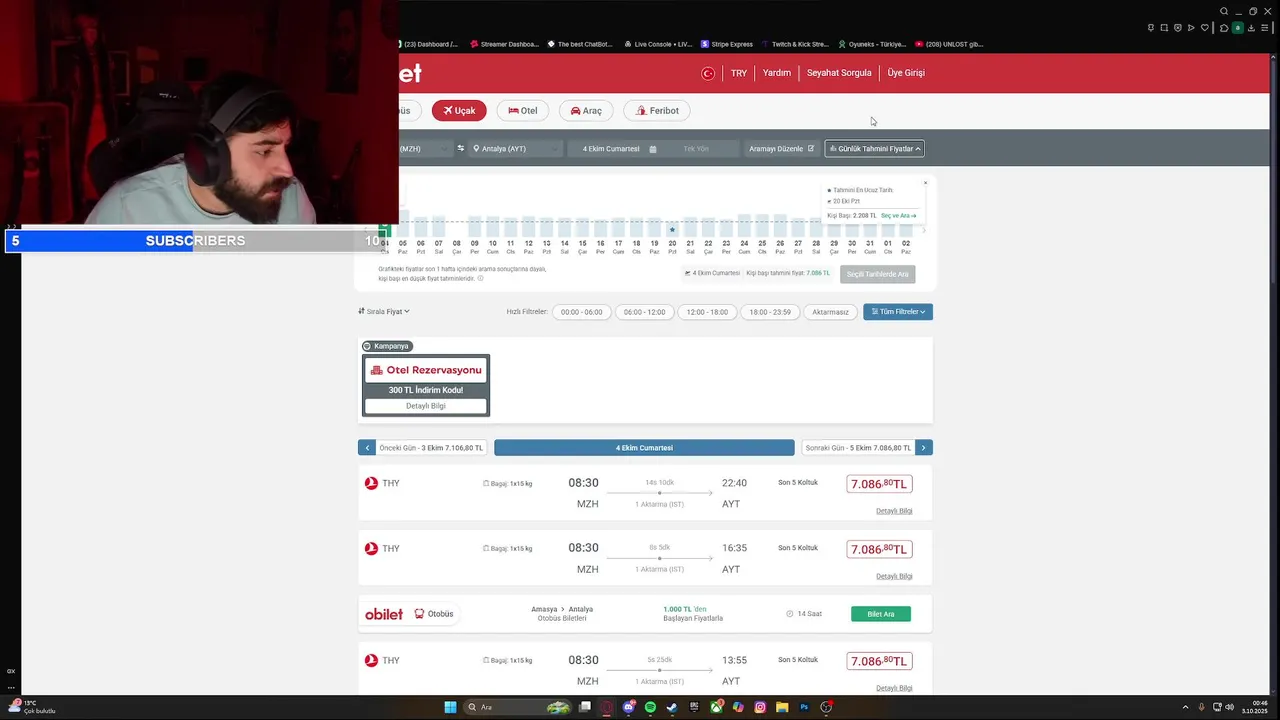
Task: Toggle the Aktarmasız nonstop filter
Action: [830, 312]
